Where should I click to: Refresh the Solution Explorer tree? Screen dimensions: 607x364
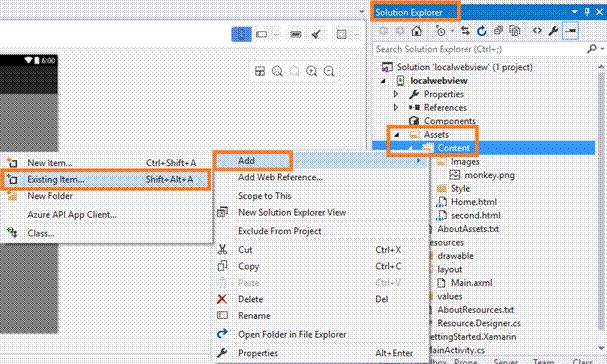coord(482,31)
